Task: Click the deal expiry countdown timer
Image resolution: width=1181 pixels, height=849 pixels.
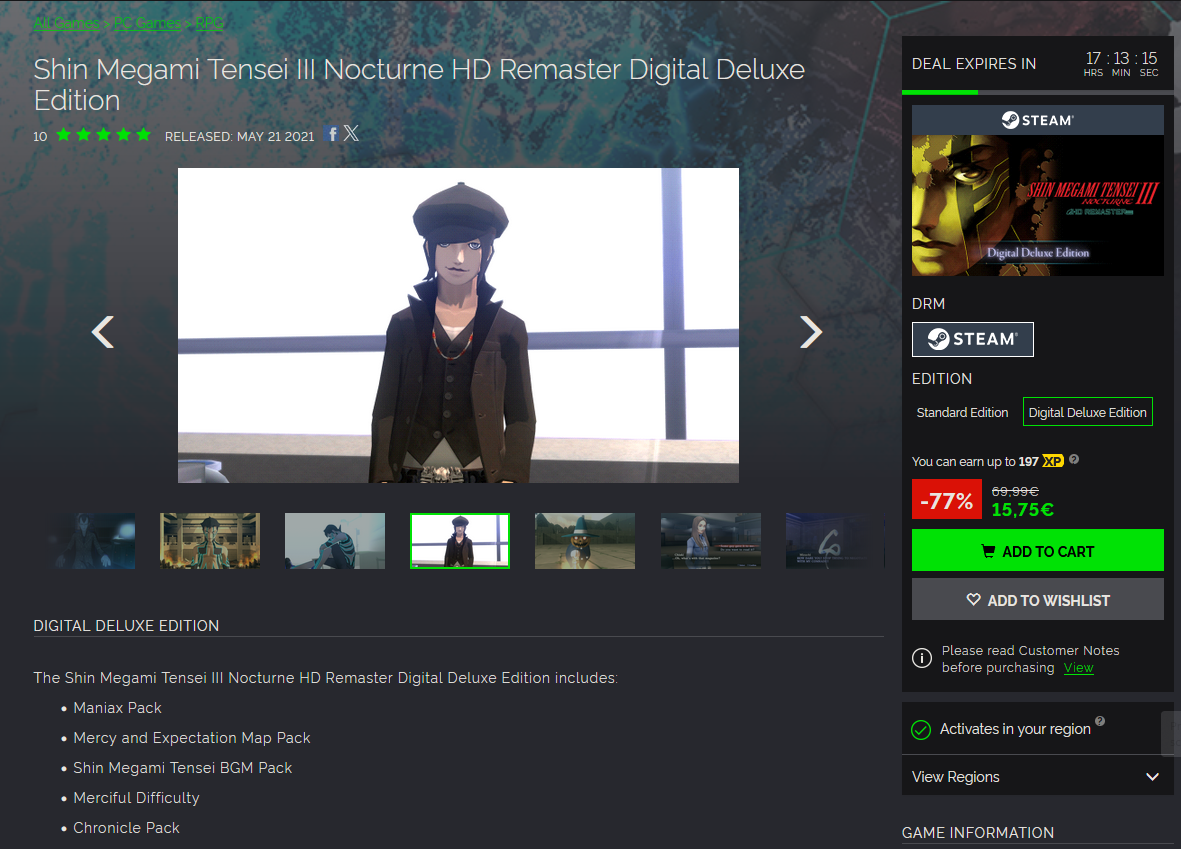Action: (x=1120, y=63)
